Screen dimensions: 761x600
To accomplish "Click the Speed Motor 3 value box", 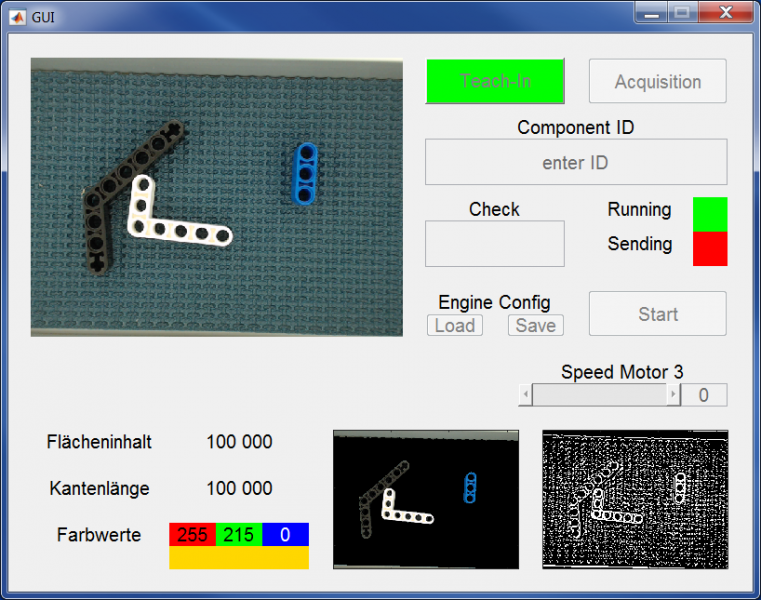I will (x=704, y=395).
